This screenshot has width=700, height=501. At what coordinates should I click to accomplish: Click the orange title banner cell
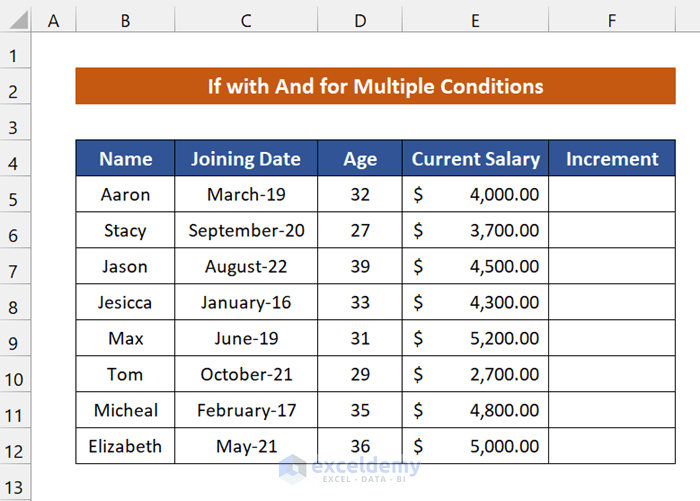[375, 86]
